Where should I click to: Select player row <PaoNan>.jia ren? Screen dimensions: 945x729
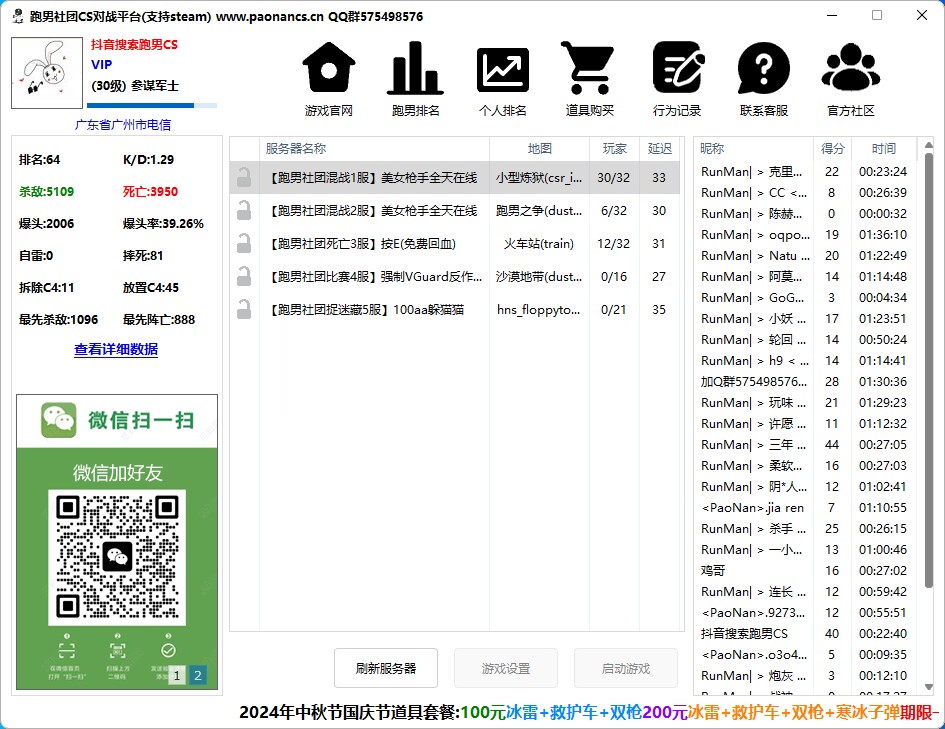805,507
